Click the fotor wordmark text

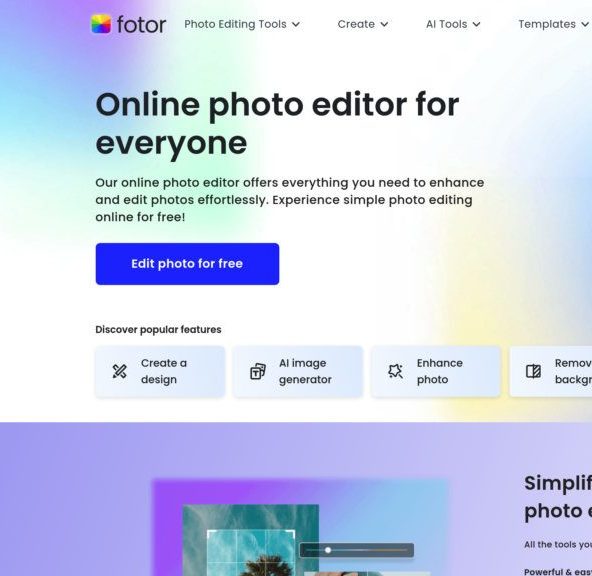[x=142, y=25]
